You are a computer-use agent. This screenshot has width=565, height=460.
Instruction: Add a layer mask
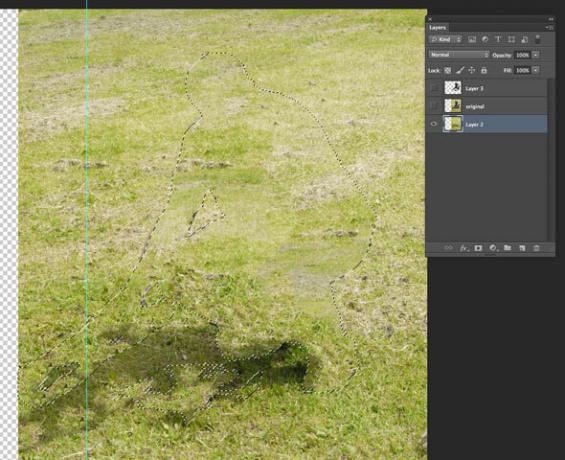coord(478,248)
